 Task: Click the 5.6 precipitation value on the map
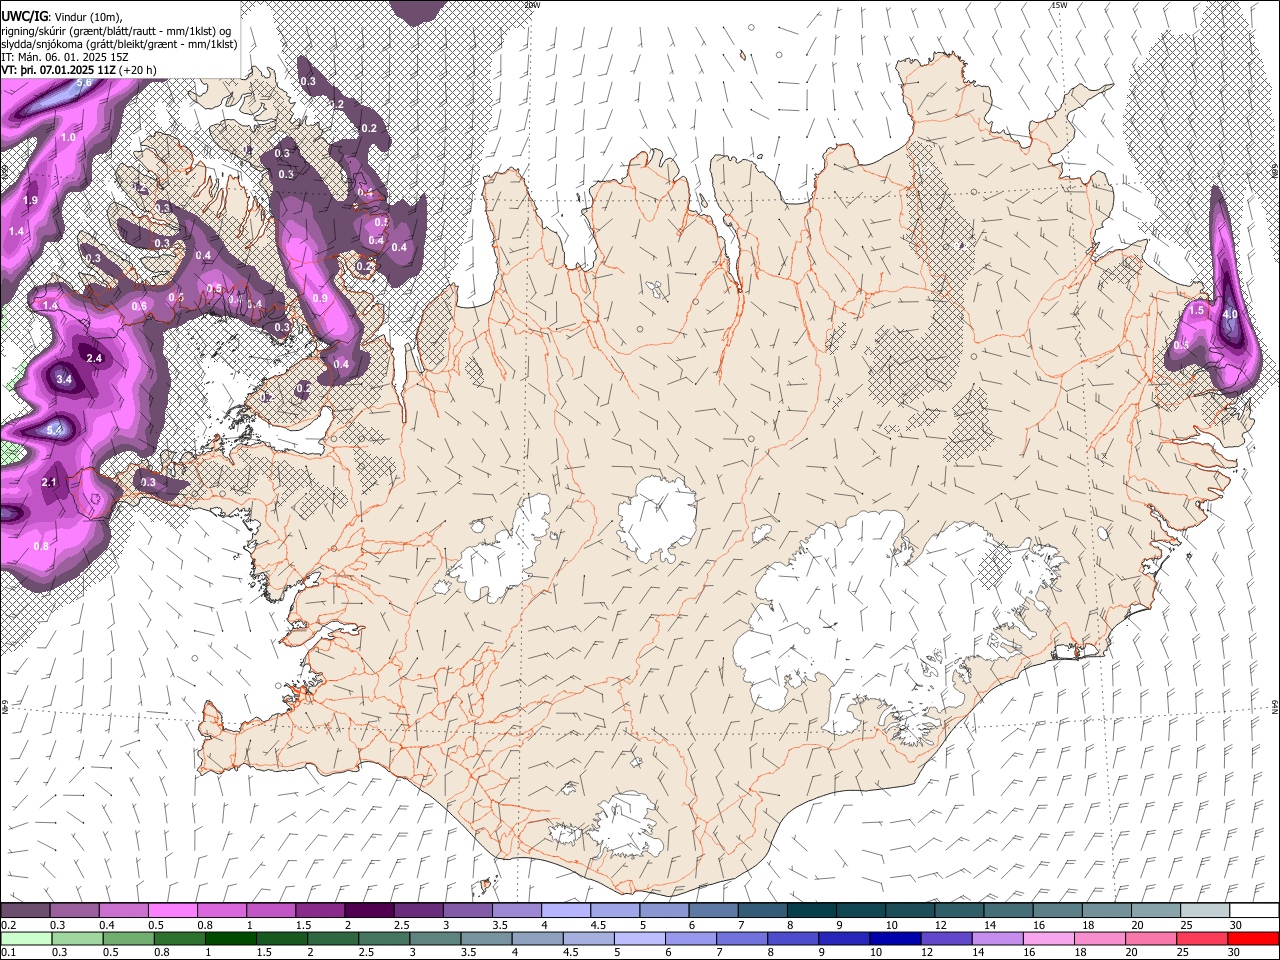[x=84, y=83]
